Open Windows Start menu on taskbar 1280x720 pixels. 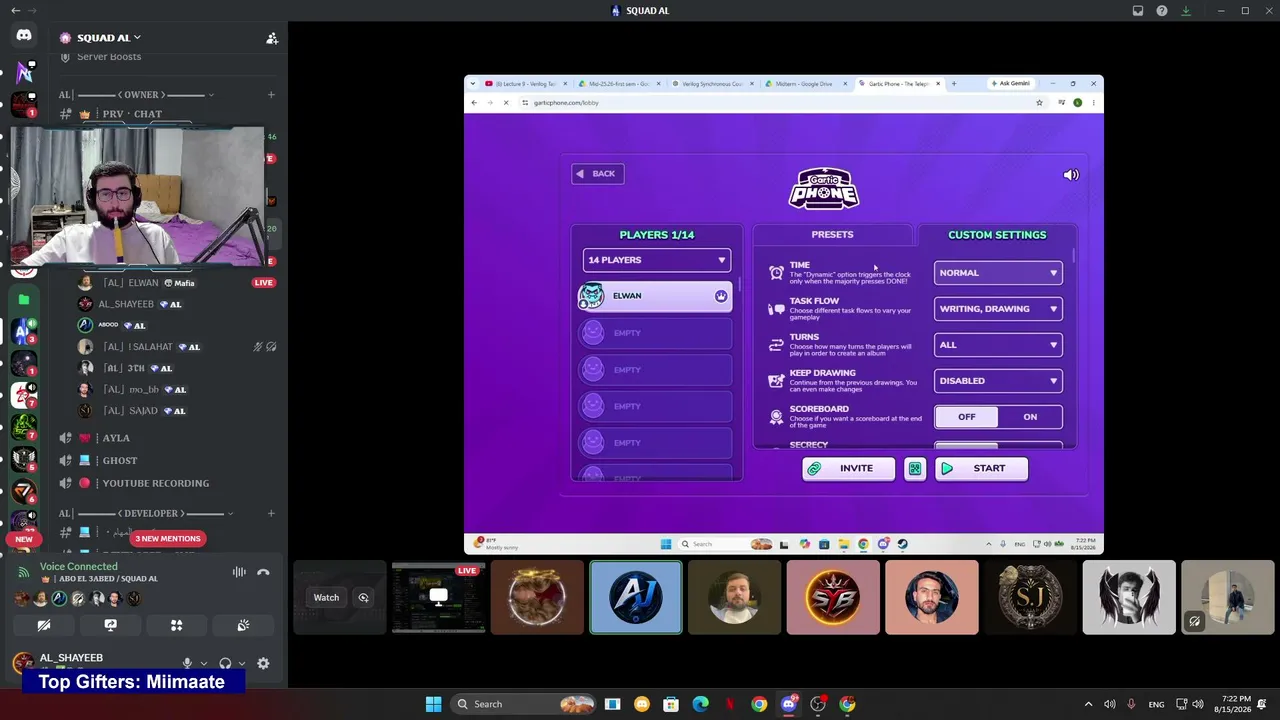click(433, 704)
